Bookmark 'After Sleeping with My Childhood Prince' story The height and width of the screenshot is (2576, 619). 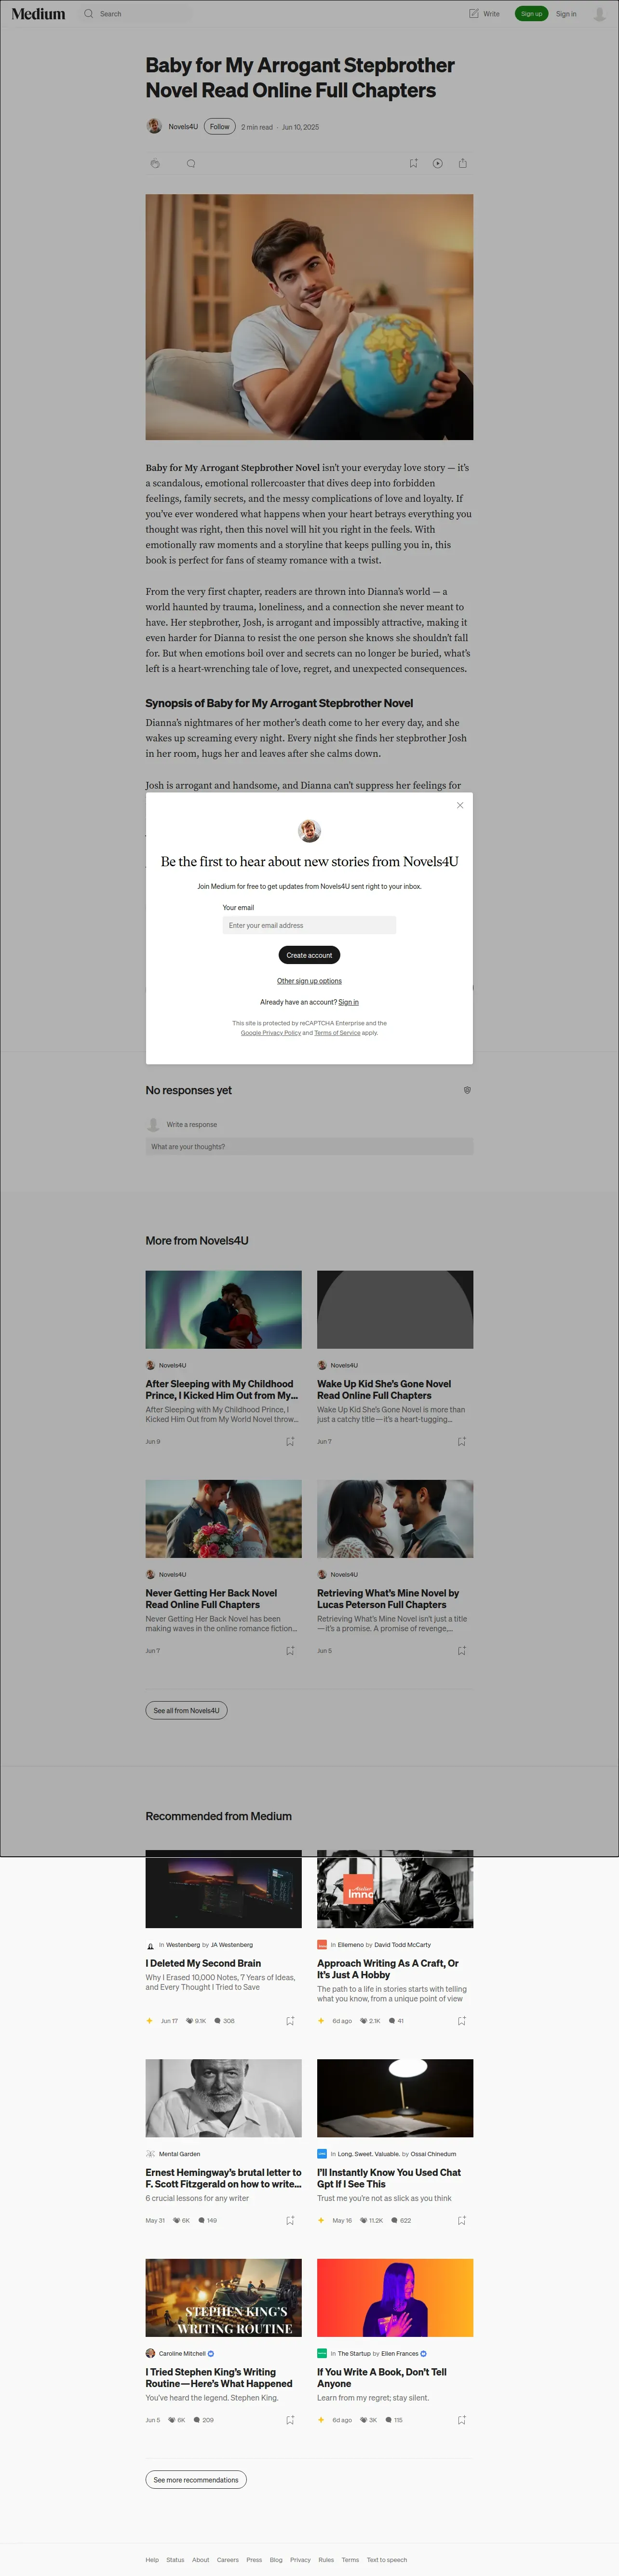tap(290, 1441)
